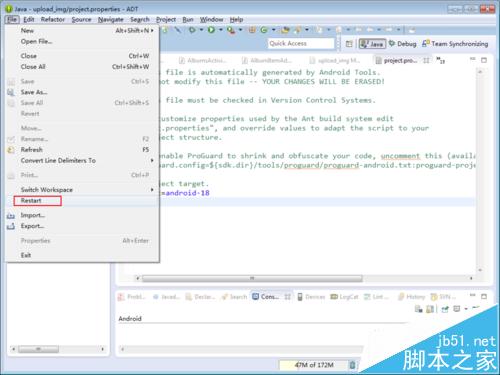Viewport: 500px width, 375px height.
Task: Open the Source menu
Action: pos(81,19)
